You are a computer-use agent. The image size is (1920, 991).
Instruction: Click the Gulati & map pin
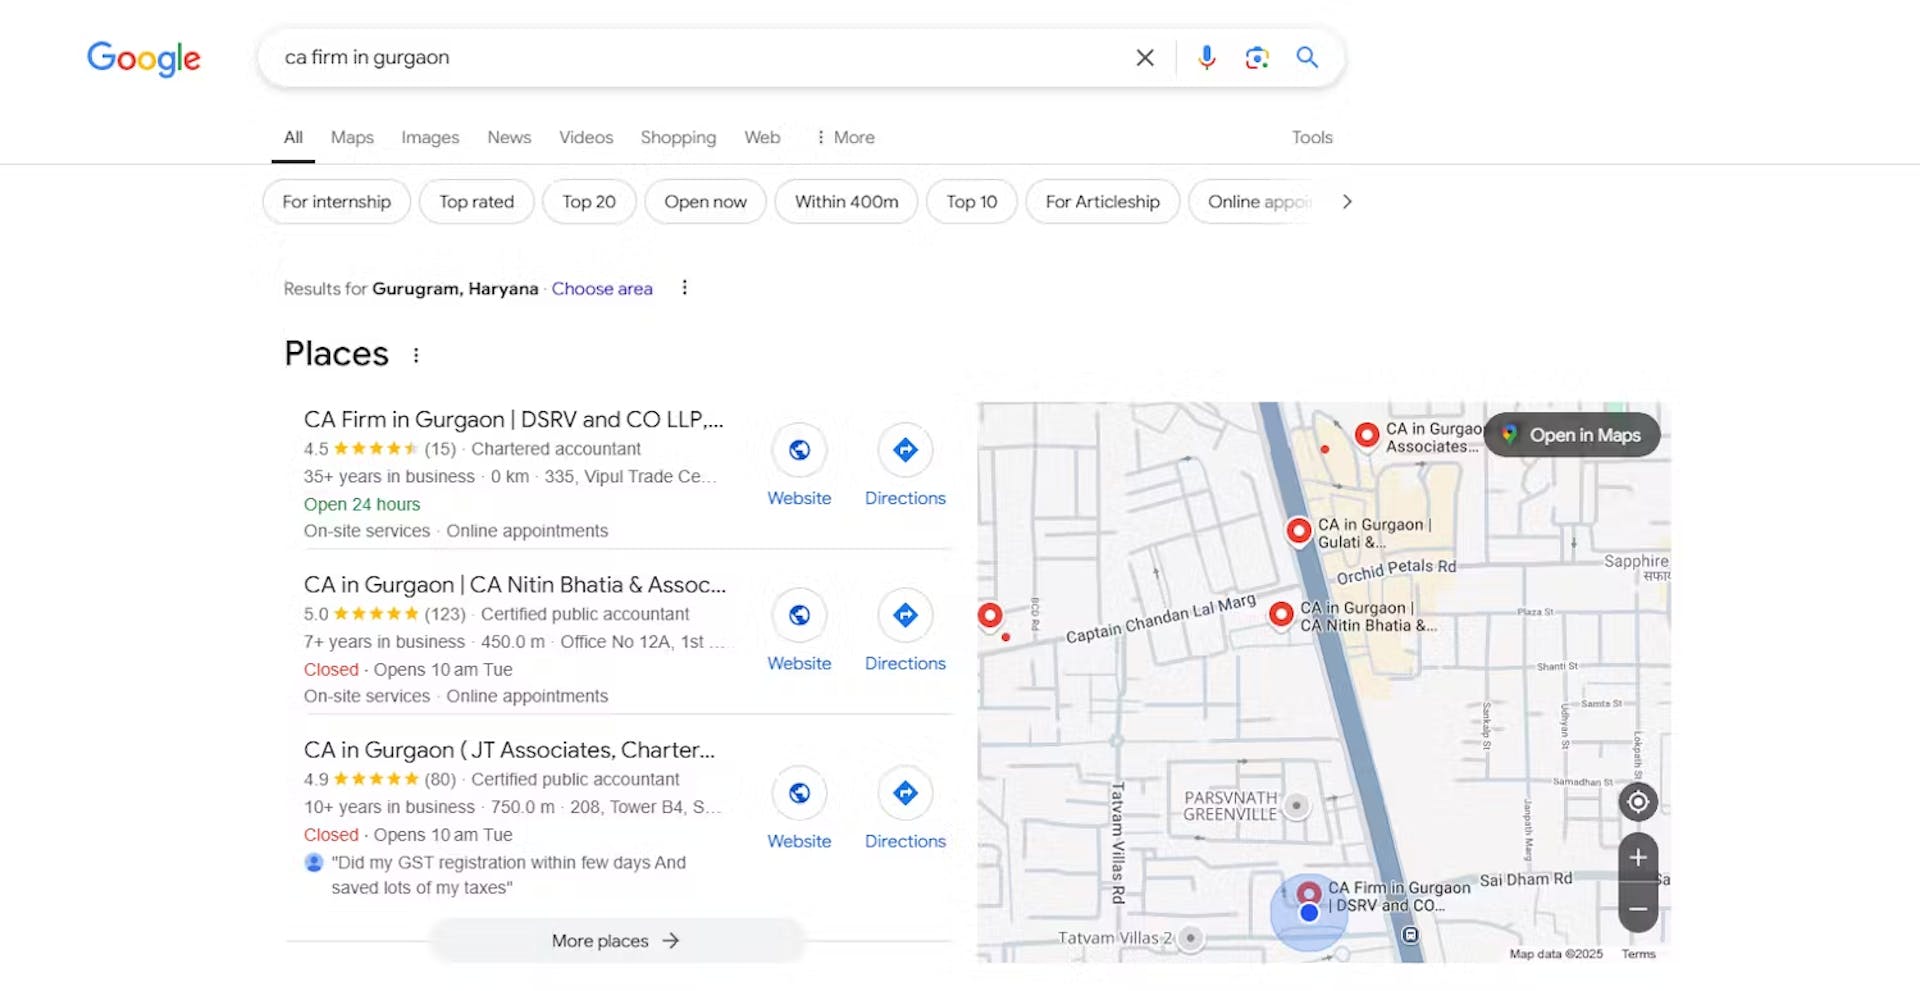(x=1299, y=531)
